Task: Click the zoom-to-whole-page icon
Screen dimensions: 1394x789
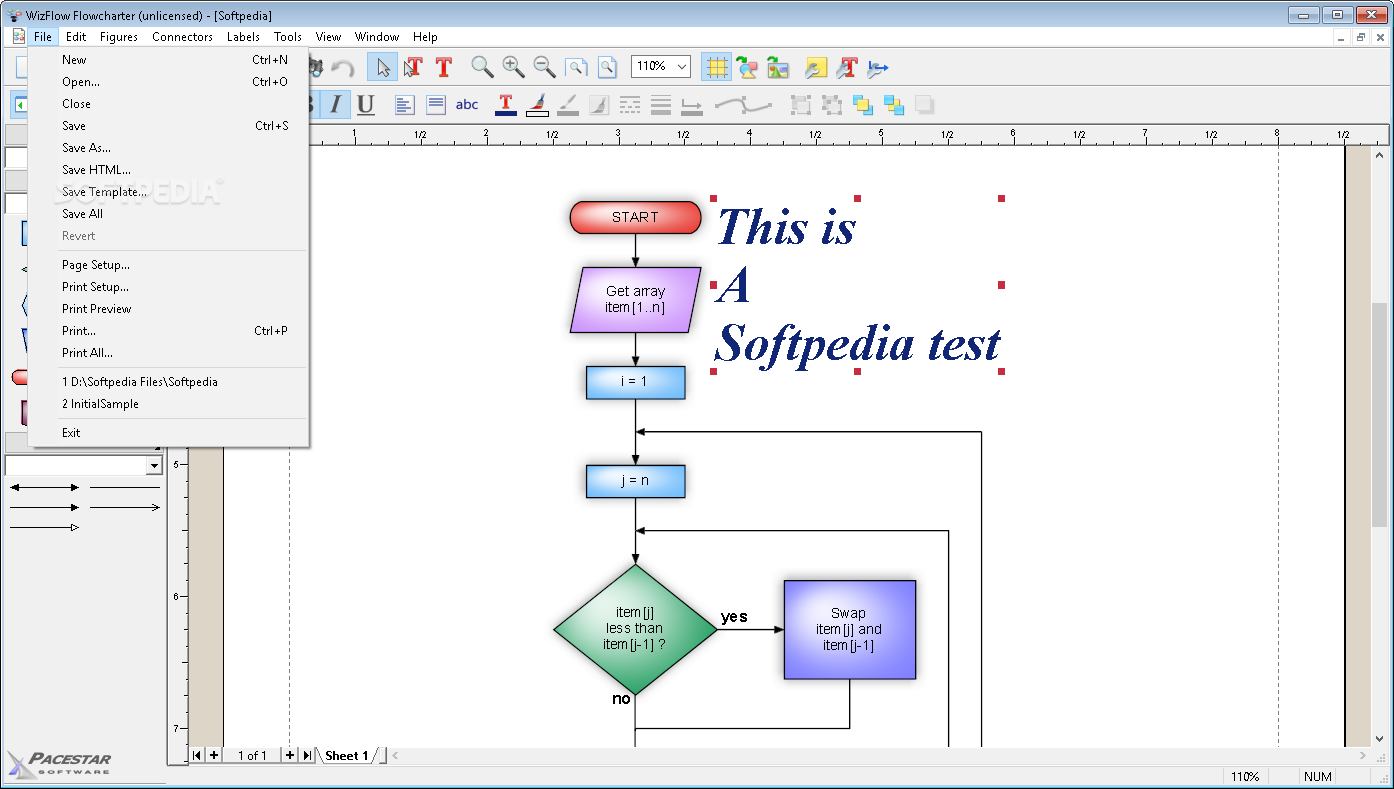Action: (x=607, y=67)
